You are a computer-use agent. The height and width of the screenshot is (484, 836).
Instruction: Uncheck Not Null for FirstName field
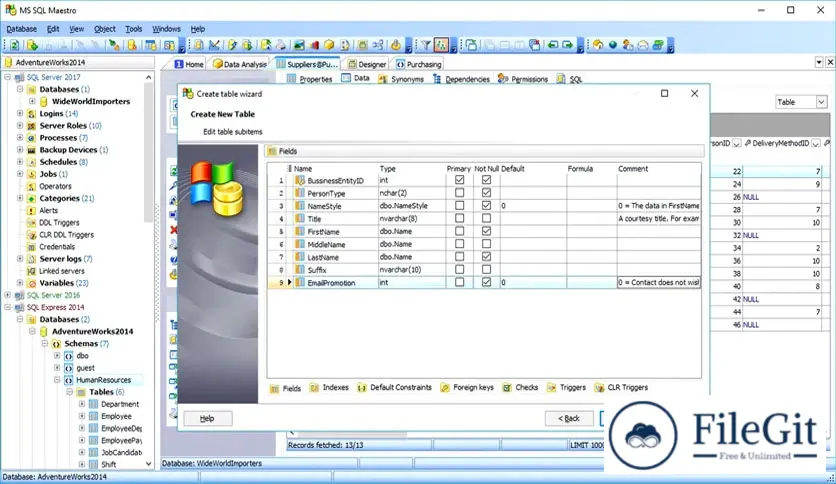click(486, 231)
